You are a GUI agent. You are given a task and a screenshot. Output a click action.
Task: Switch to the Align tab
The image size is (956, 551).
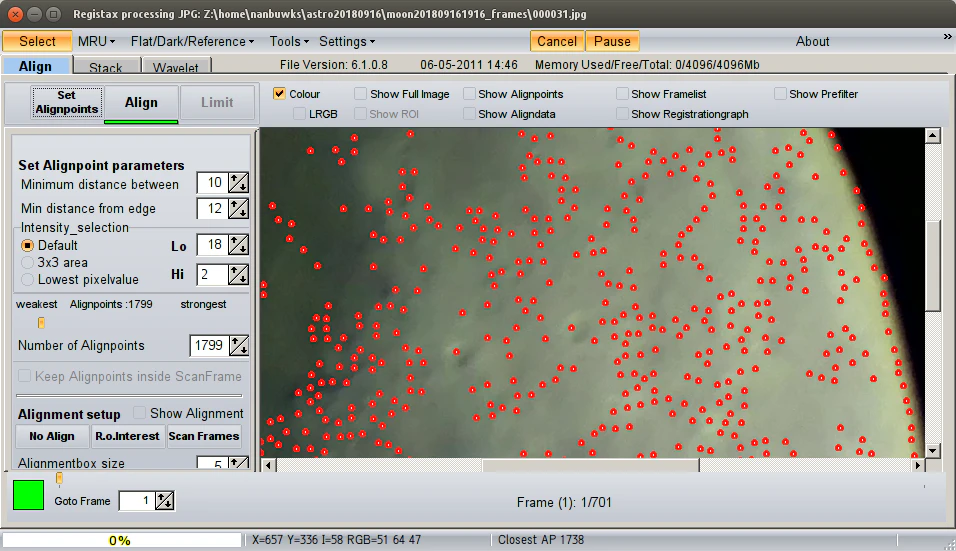35,66
